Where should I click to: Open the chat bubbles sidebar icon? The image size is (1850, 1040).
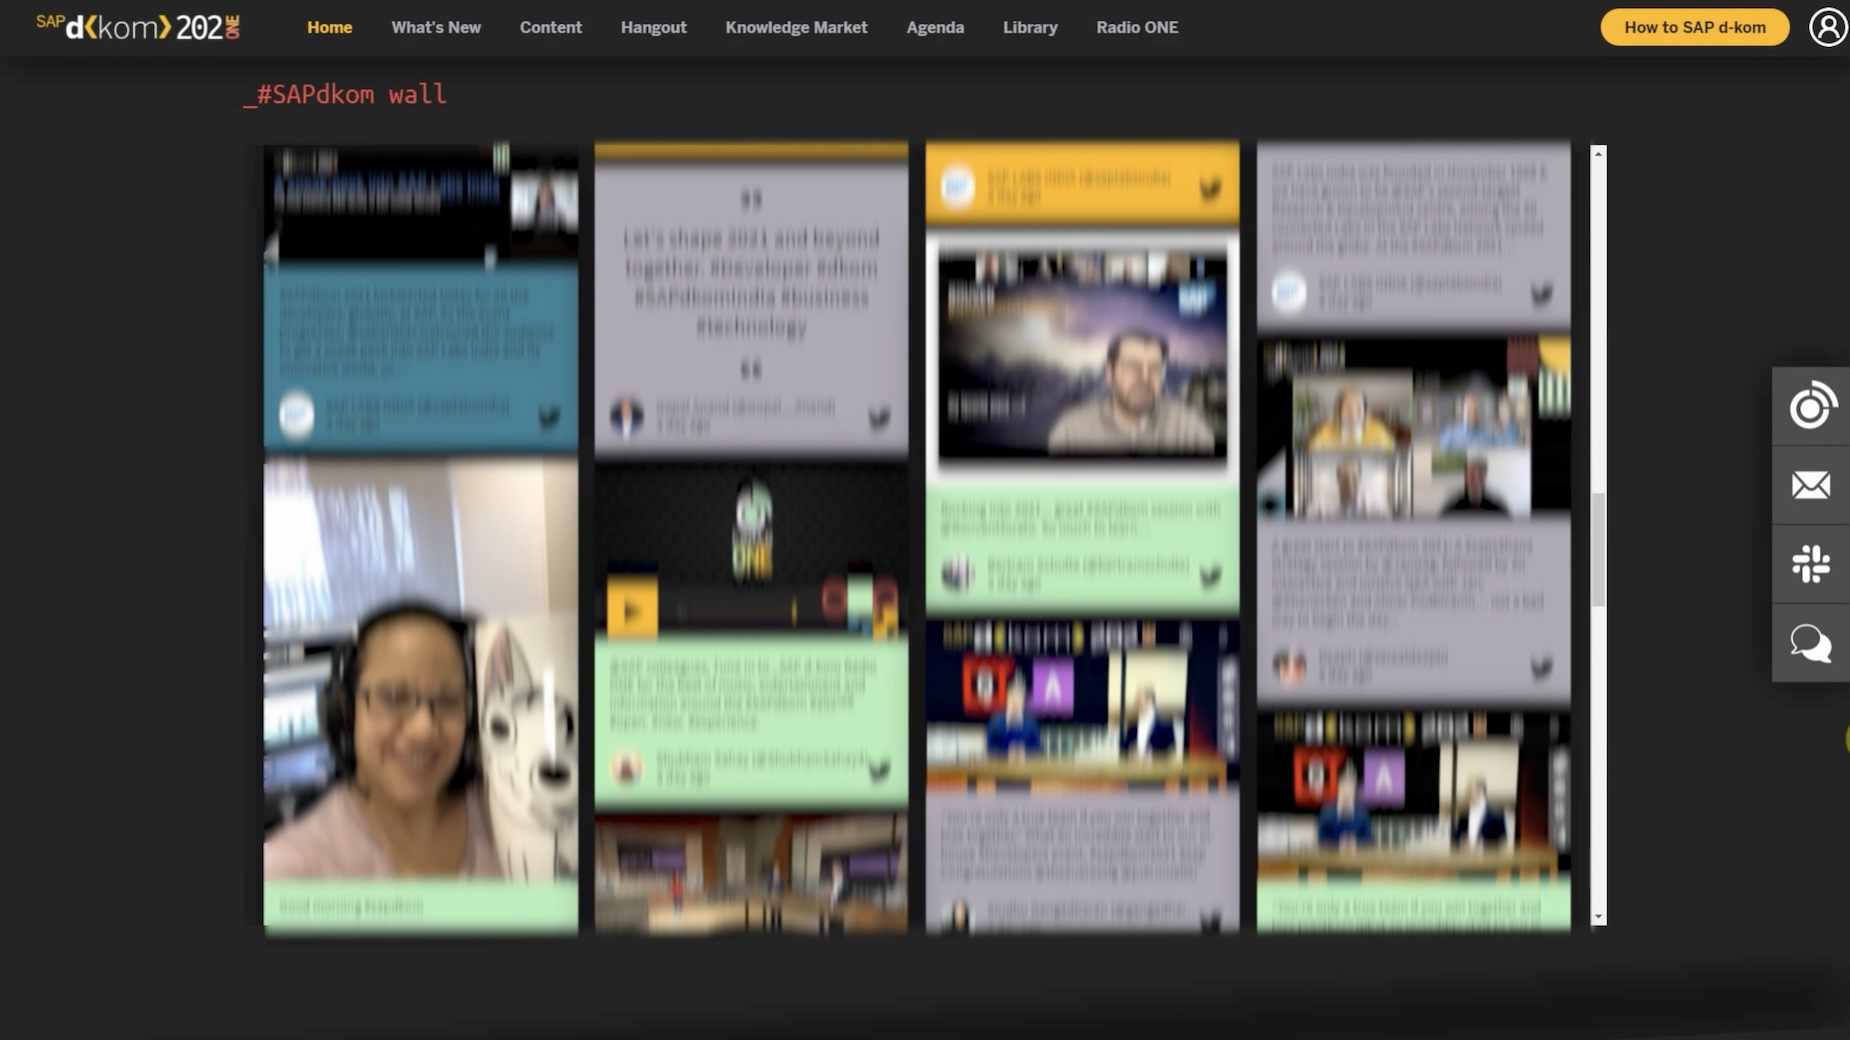[x=1811, y=643]
